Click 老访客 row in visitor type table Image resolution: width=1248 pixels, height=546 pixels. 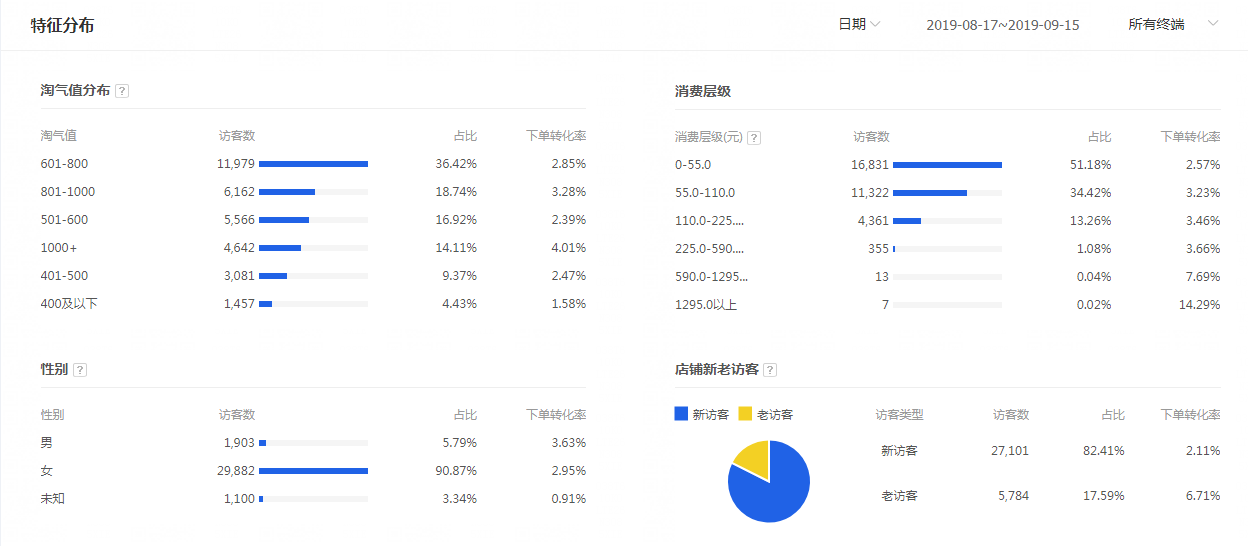(x=1047, y=495)
